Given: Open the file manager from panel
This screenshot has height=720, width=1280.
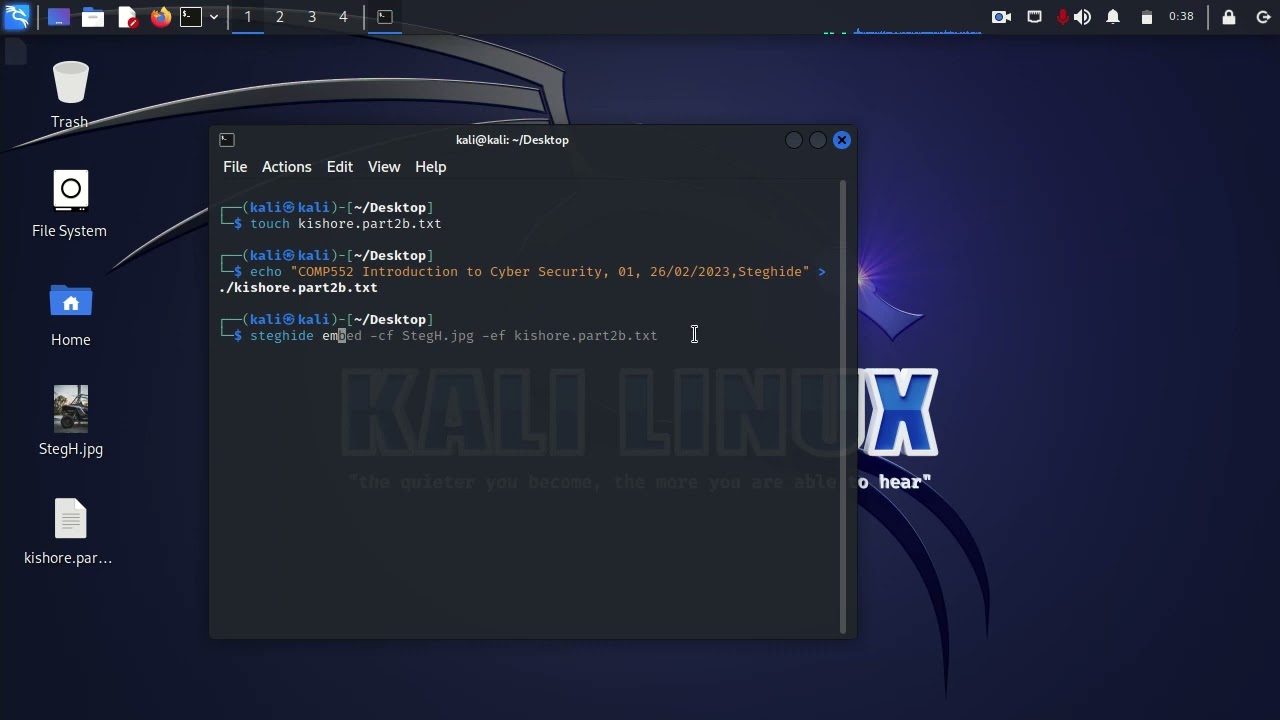Looking at the screenshot, I should point(93,17).
